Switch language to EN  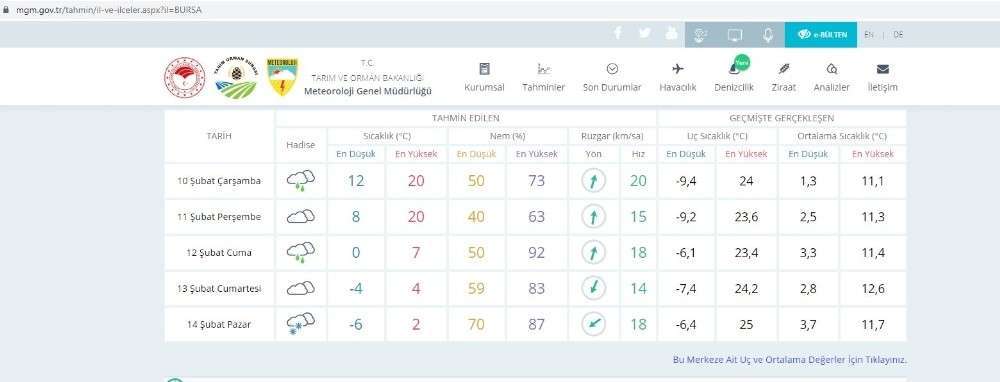[869, 35]
